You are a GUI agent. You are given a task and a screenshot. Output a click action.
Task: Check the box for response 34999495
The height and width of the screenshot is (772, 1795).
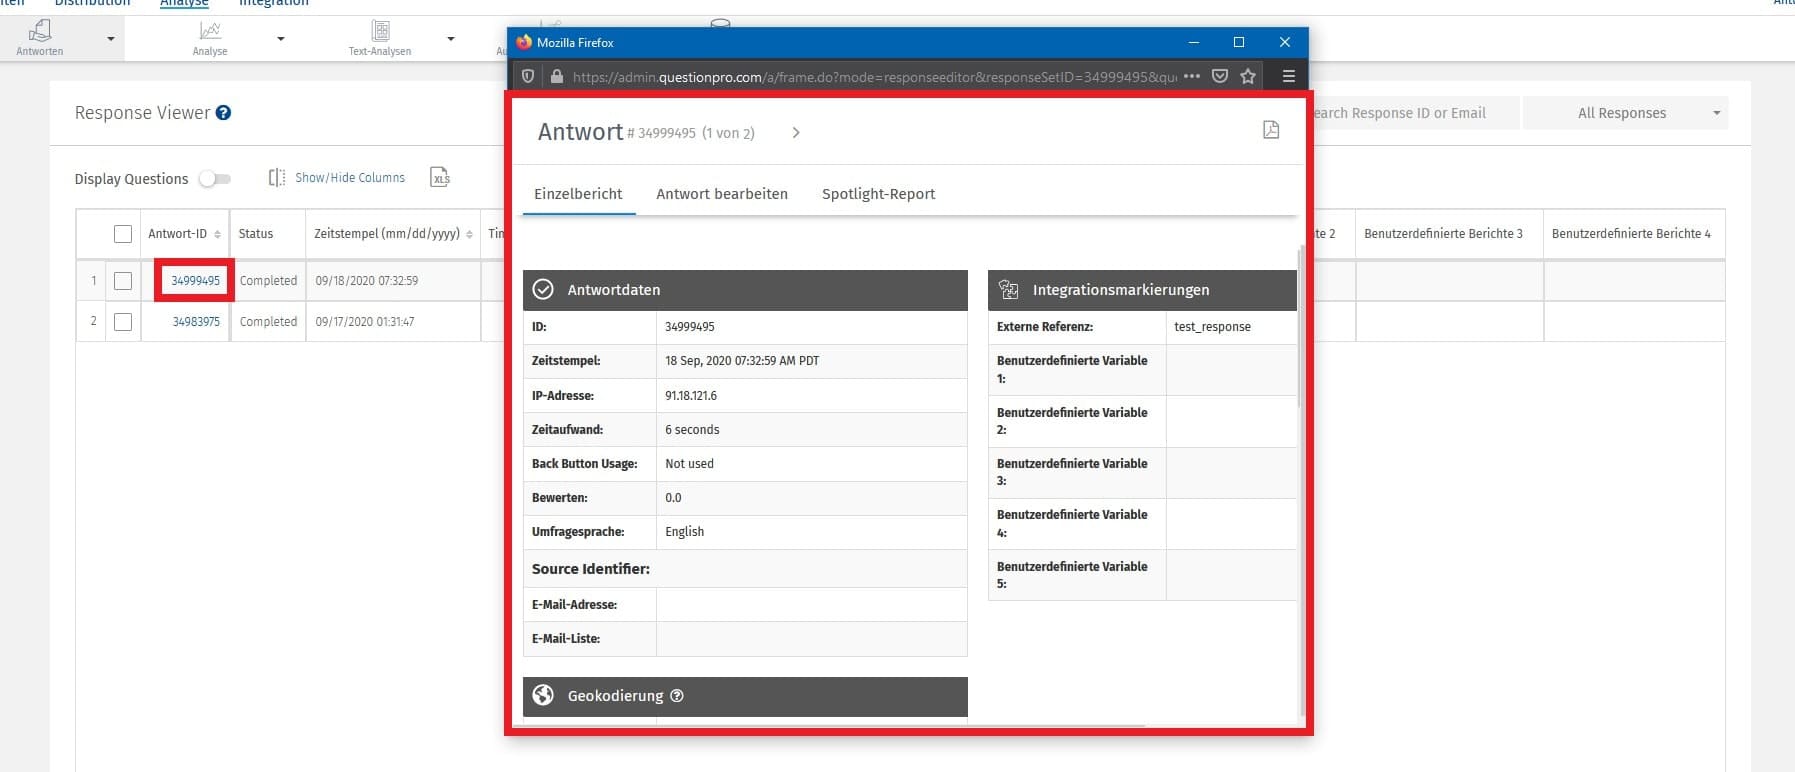tap(123, 281)
